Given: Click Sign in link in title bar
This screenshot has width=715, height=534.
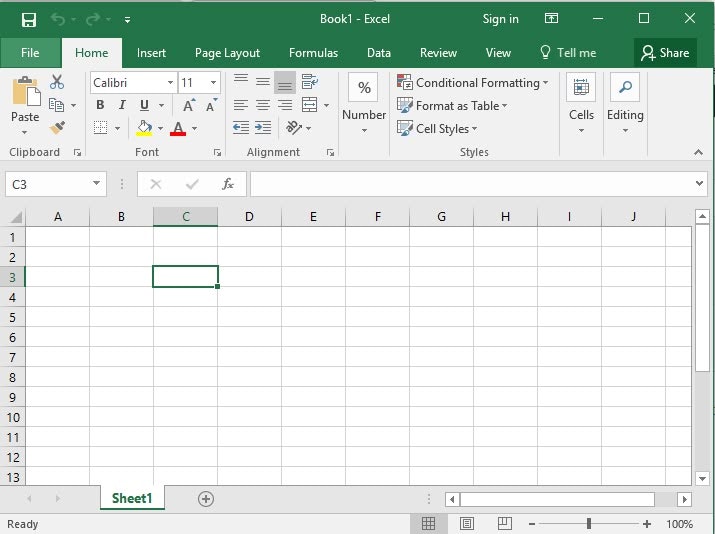Looking at the screenshot, I should tap(500, 19).
